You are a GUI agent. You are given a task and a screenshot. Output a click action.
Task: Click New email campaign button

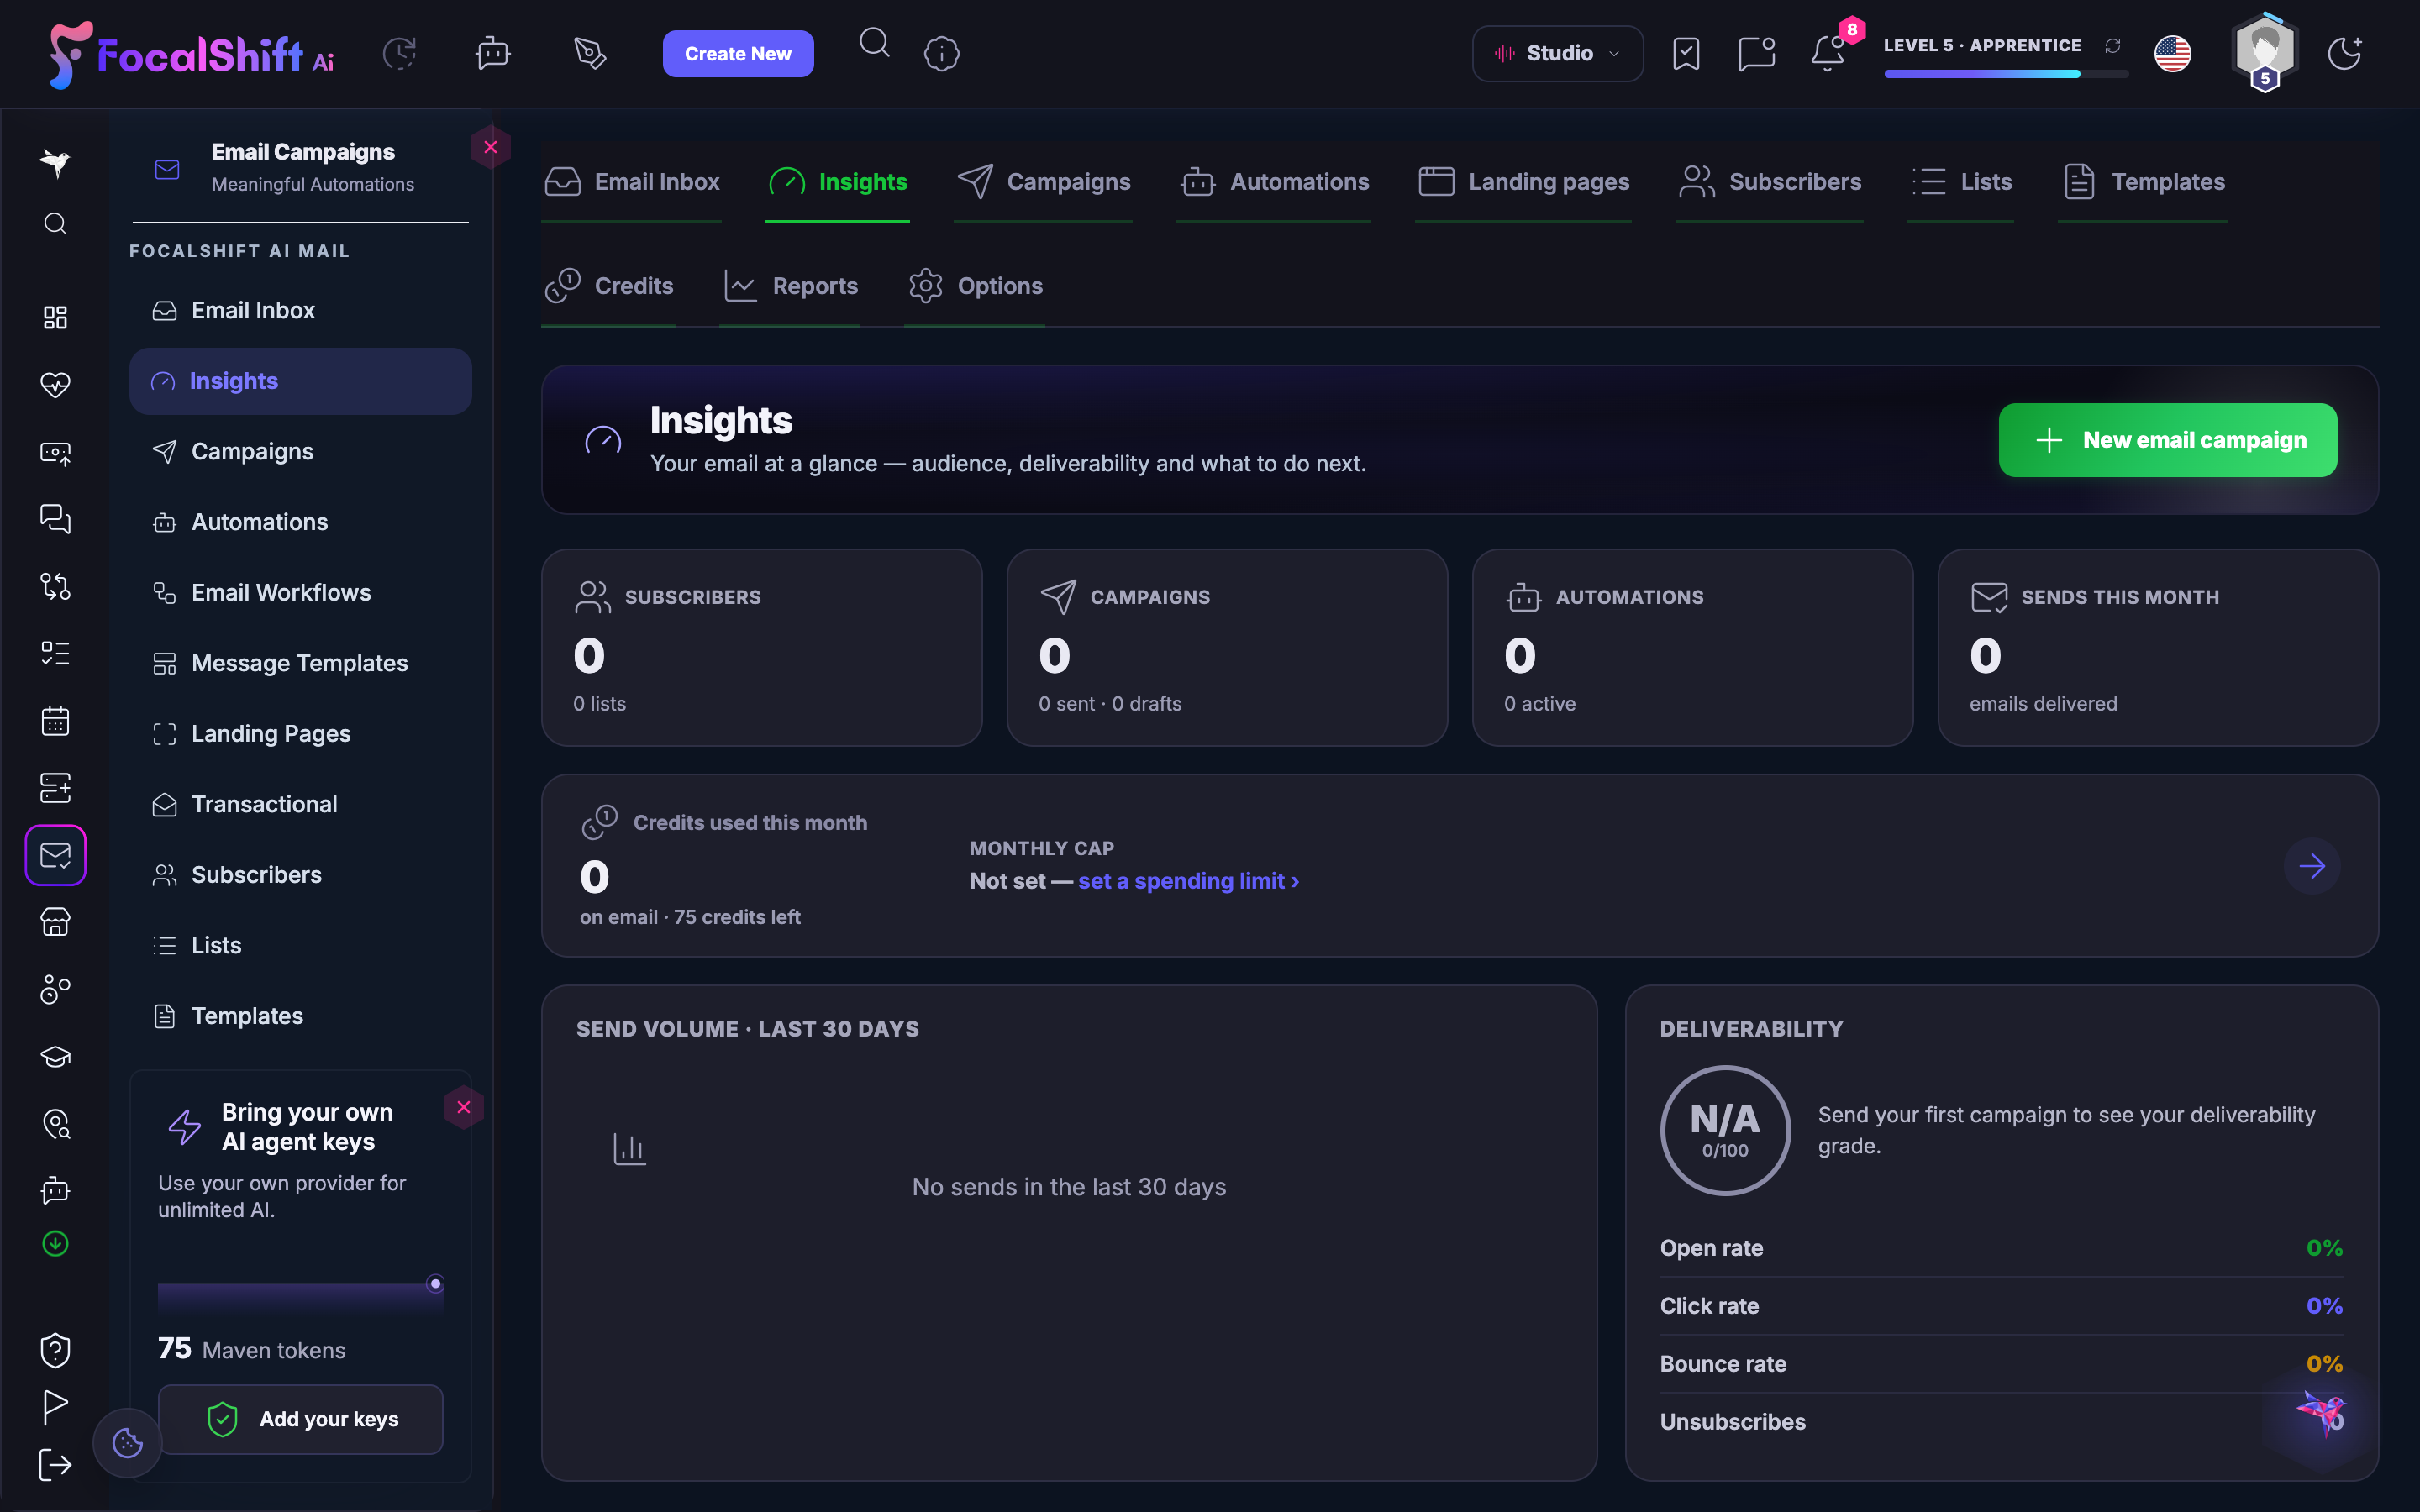(x=2167, y=440)
